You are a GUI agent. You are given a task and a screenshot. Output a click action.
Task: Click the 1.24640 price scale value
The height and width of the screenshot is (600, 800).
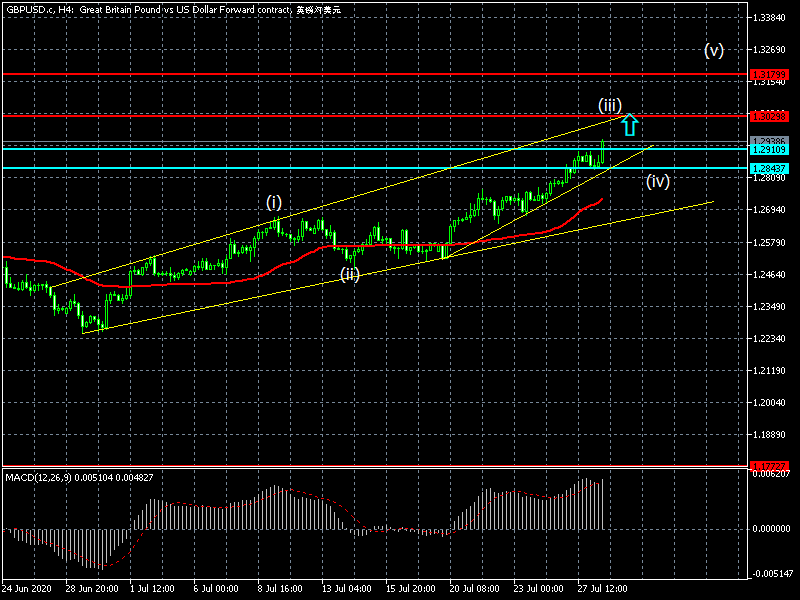(x=769, y=274)
